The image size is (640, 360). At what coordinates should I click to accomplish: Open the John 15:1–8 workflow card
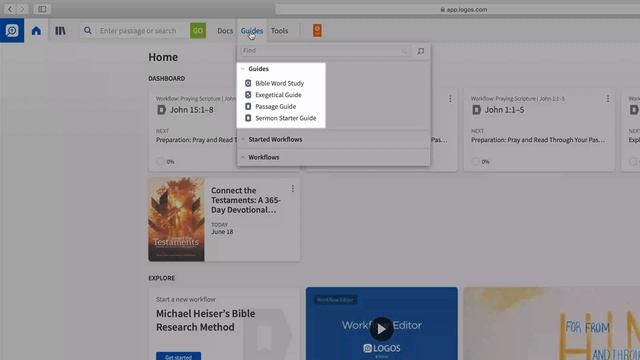pyautogui.click(x=192, y=131)
